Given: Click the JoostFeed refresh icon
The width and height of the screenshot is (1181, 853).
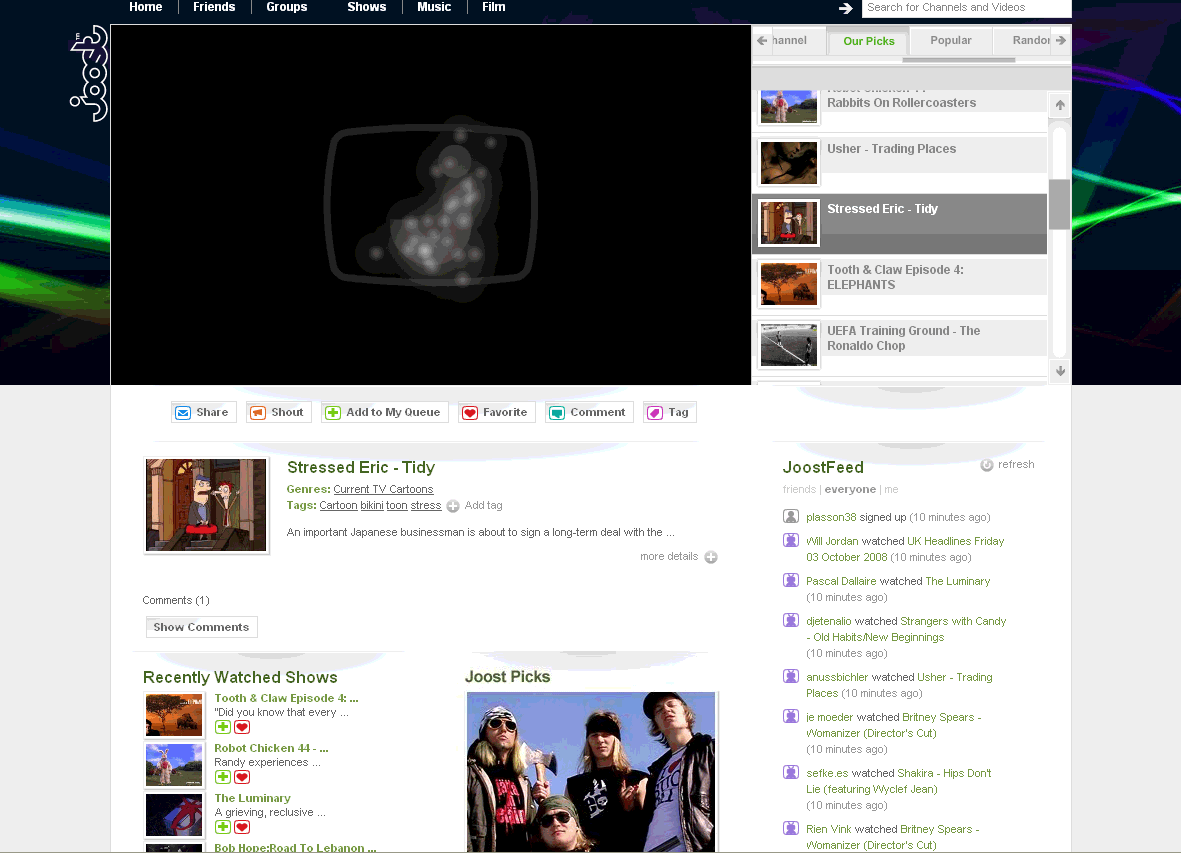Looking at the screenshot, I should point(987,465).
